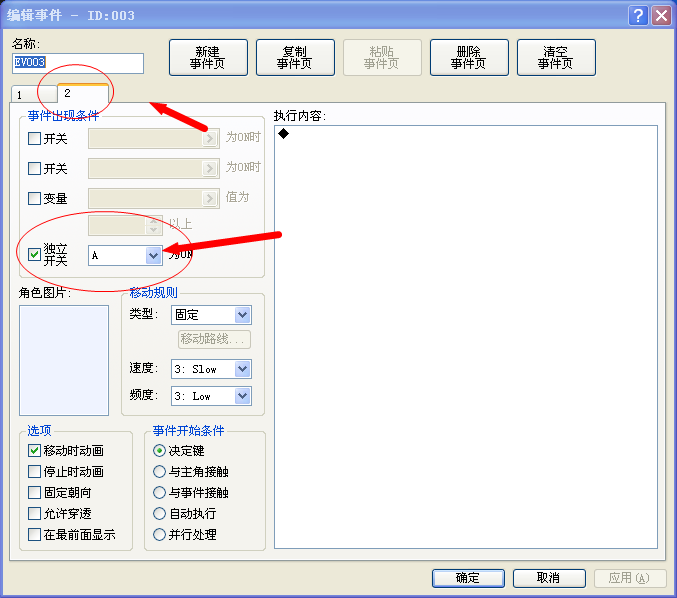Select 与事件接触 trigger radio button
This screenshot has height=598, width=677.
(159, 492)
